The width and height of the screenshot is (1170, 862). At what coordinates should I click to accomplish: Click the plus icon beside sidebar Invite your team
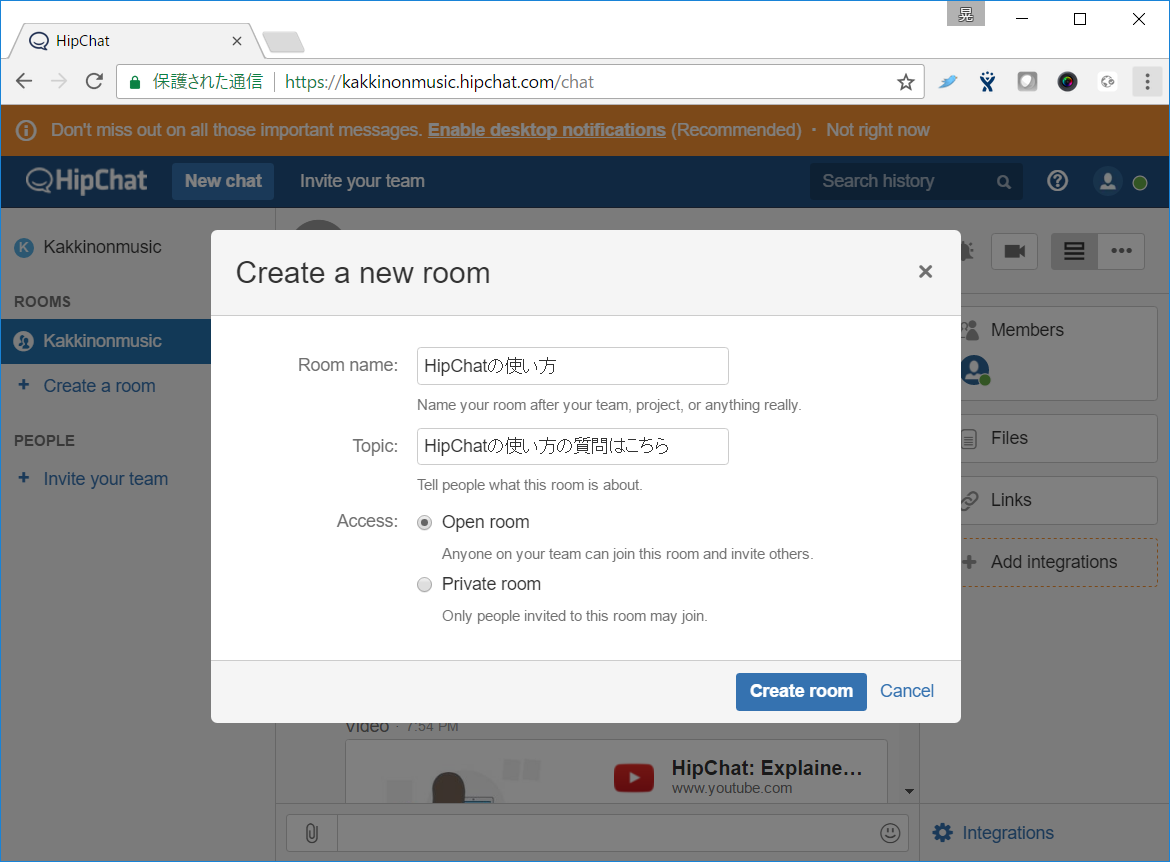tap(24, 477)
